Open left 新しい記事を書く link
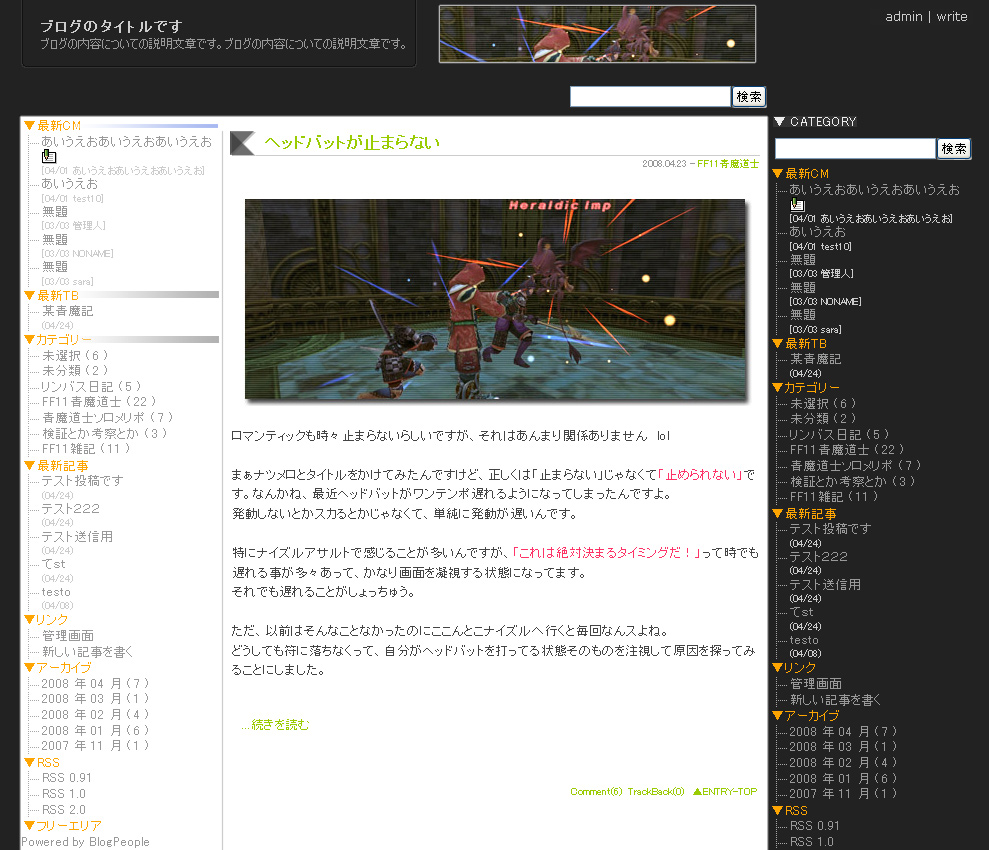 click(x=88, y=652)
